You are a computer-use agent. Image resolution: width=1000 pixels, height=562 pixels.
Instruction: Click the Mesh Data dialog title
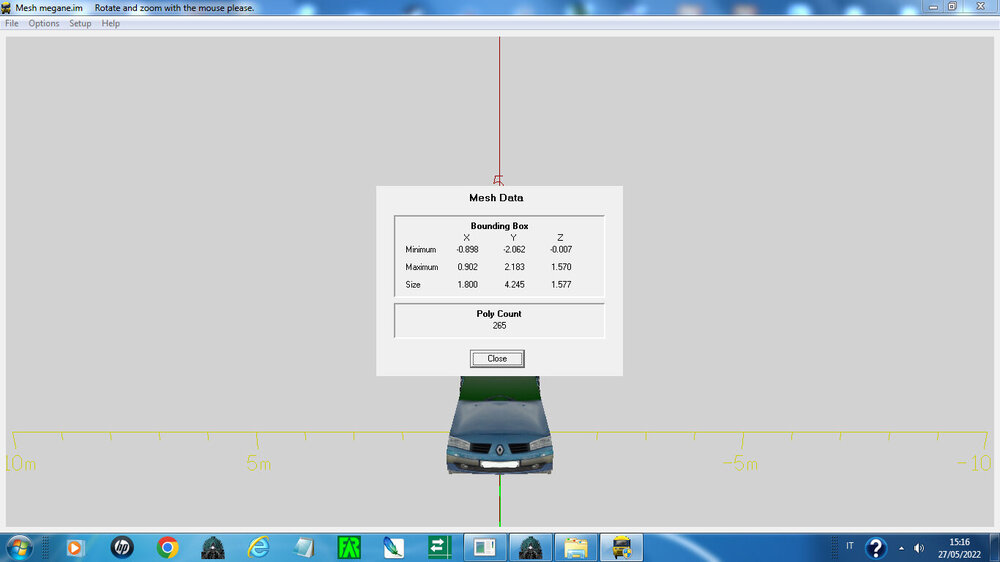click(496, 198)
